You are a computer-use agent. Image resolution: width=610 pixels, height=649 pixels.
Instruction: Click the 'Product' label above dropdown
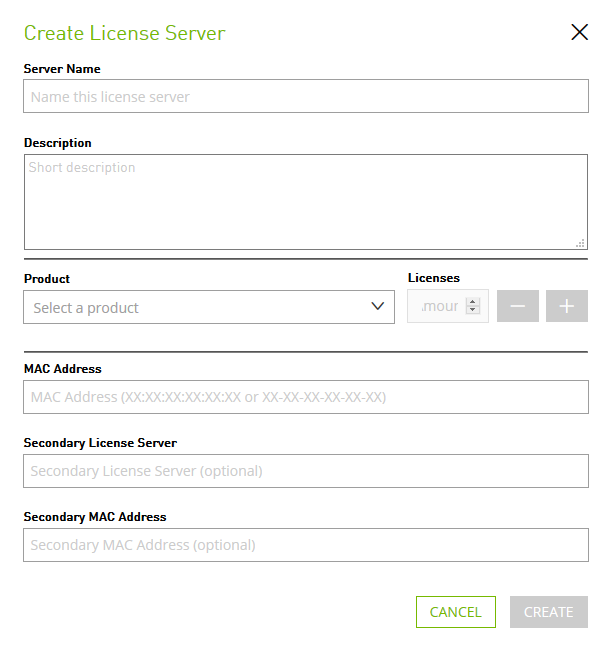(x=47, y=279)
